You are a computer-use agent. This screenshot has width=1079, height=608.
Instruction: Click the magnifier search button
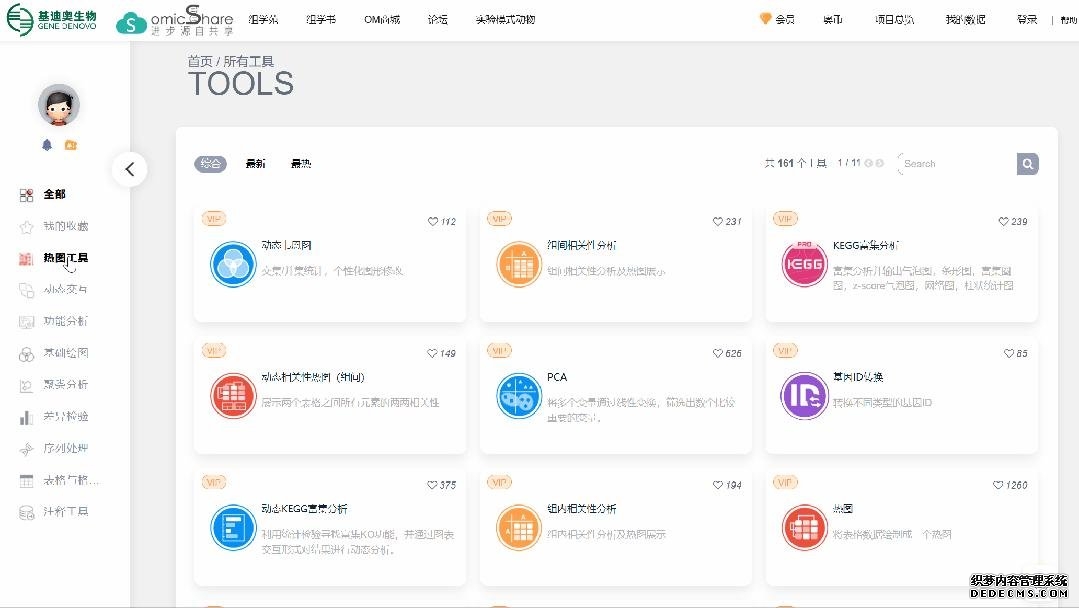[1027, 164]
